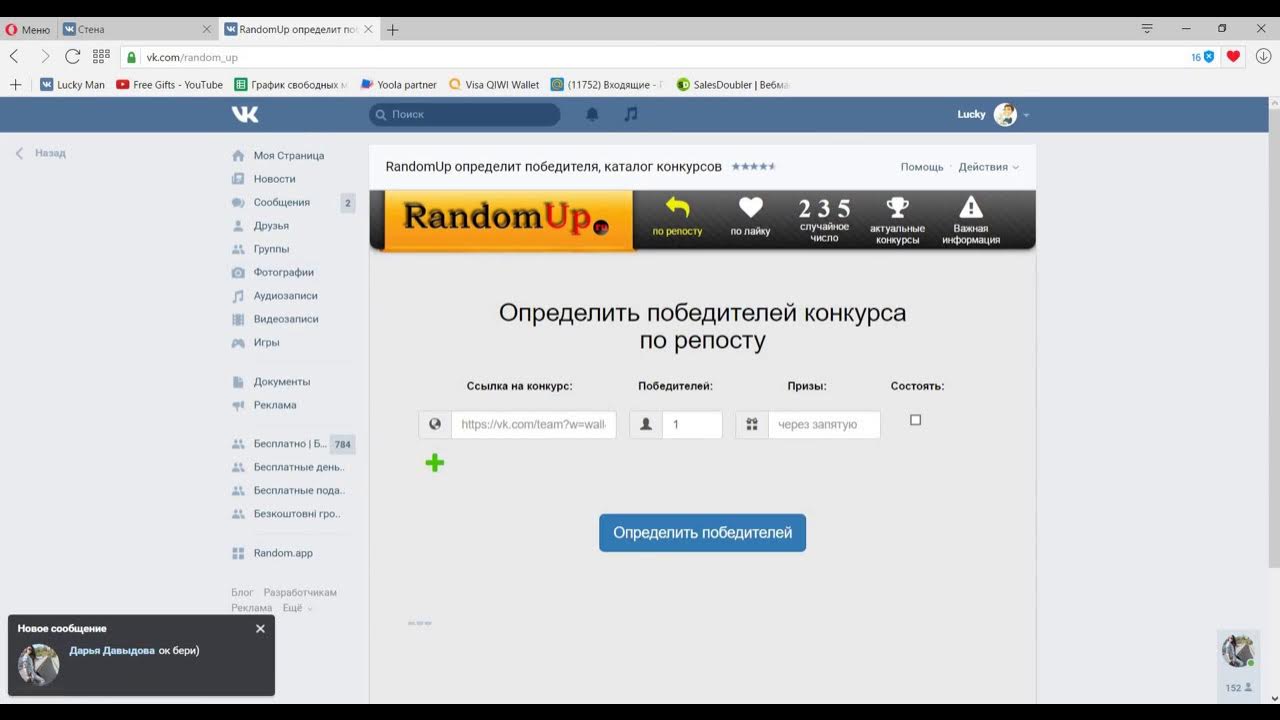Open the browser speed dial grid icon

click(101, 57)
